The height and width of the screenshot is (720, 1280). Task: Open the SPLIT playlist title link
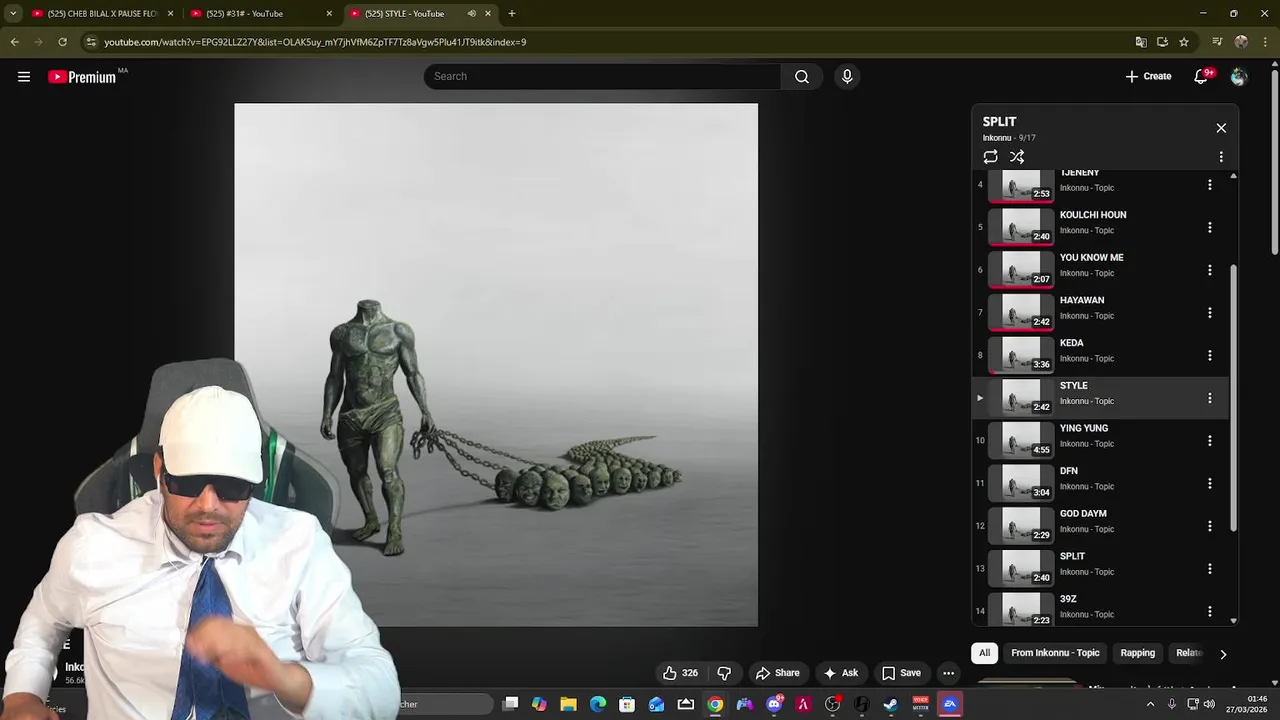pos(999,122)
